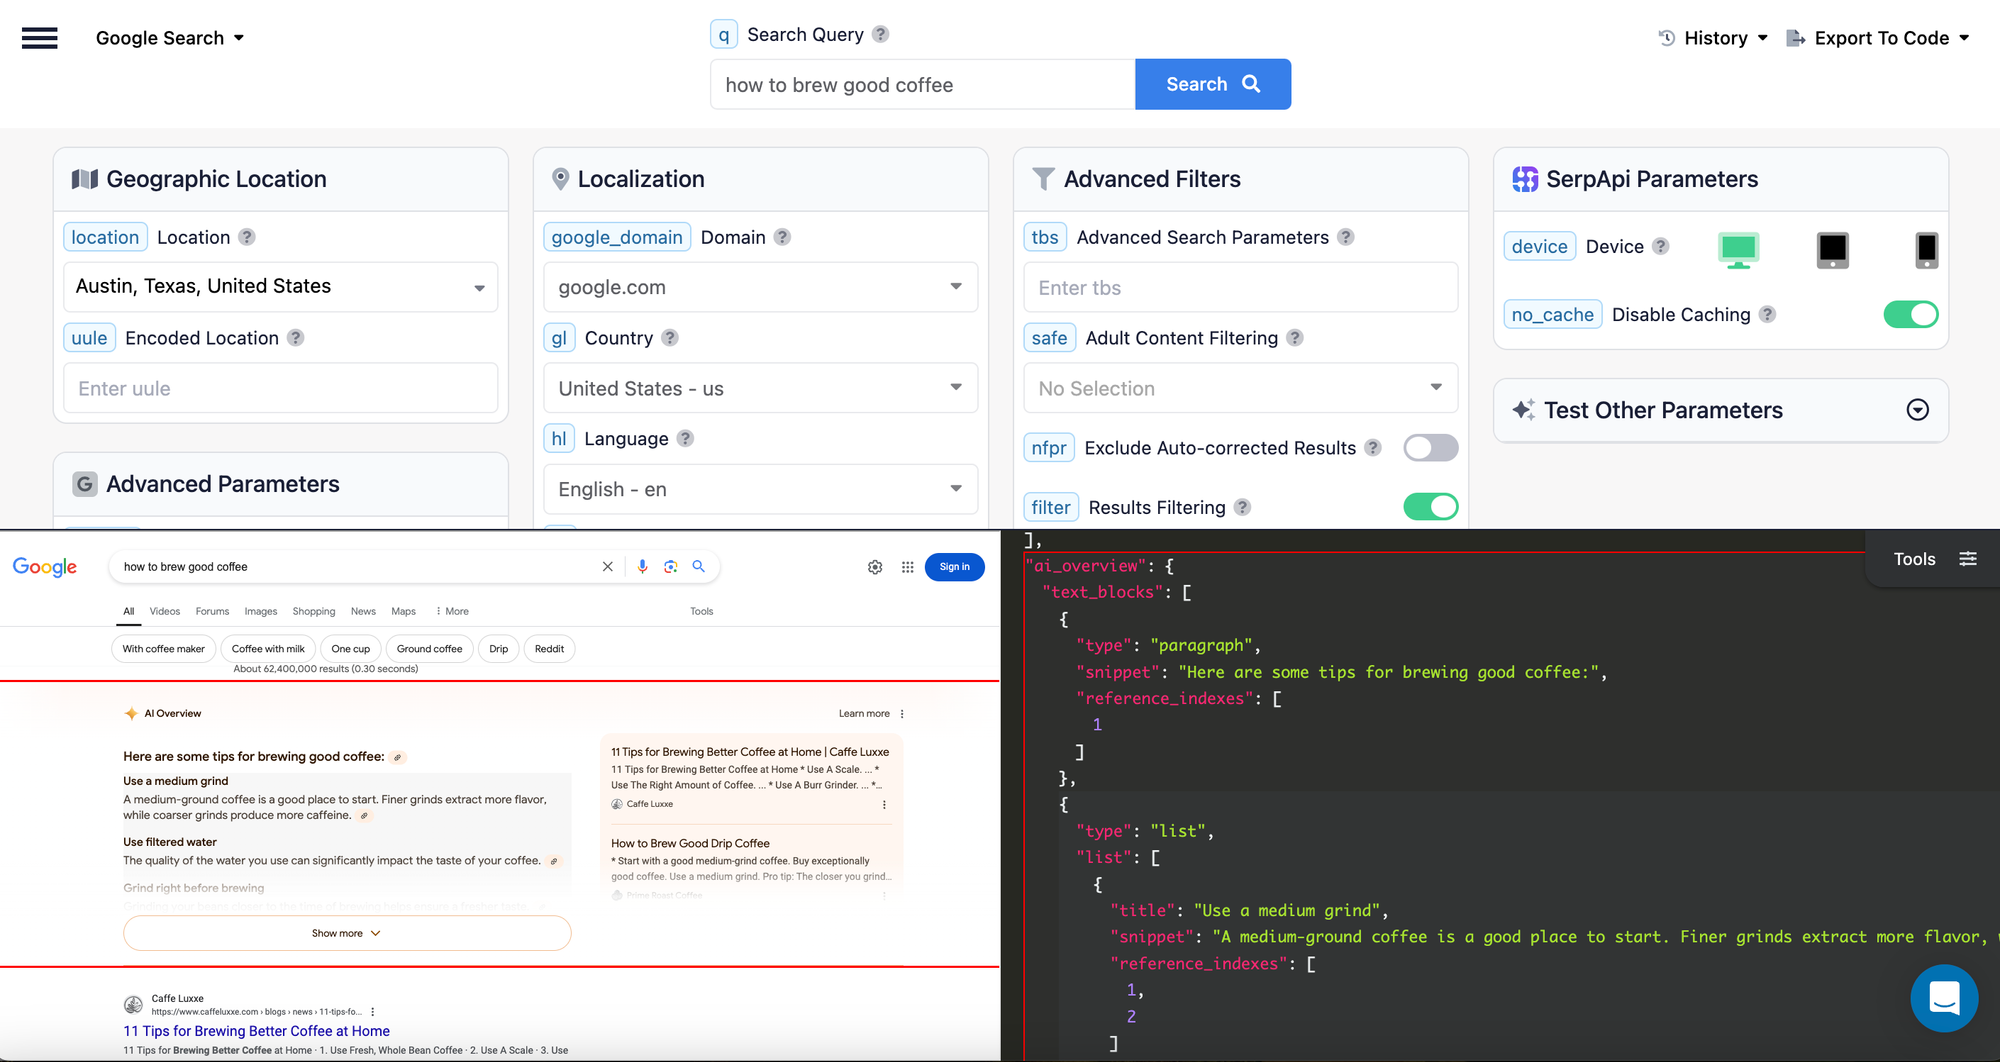2000x1062 pixels.
Task: Open the Location dropdown showing Austin, Texas
Action: [x=281, y=287]
